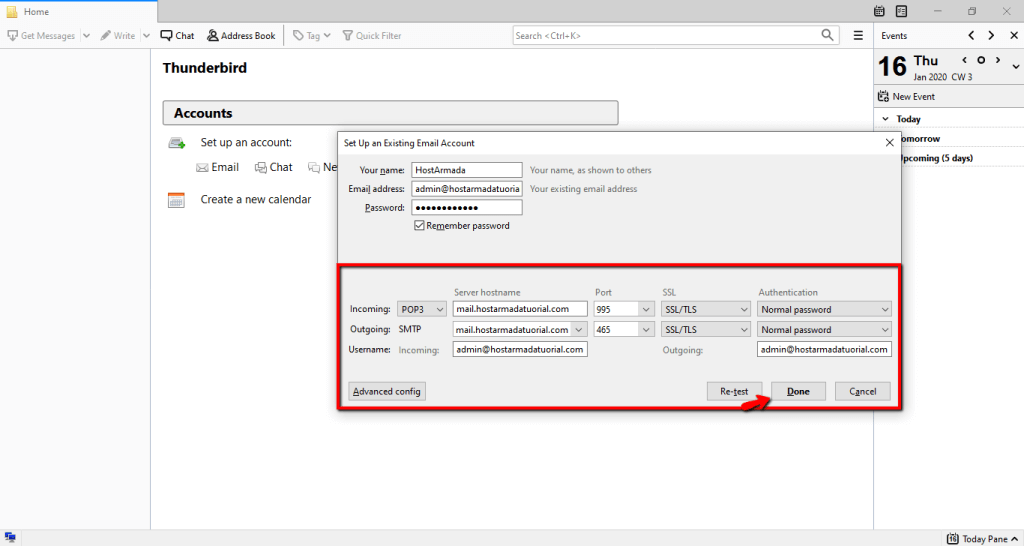The height and width of the screenshot is (546, 1024).
Task: Click the Accounts section header
Action: [x=390, y=113]
